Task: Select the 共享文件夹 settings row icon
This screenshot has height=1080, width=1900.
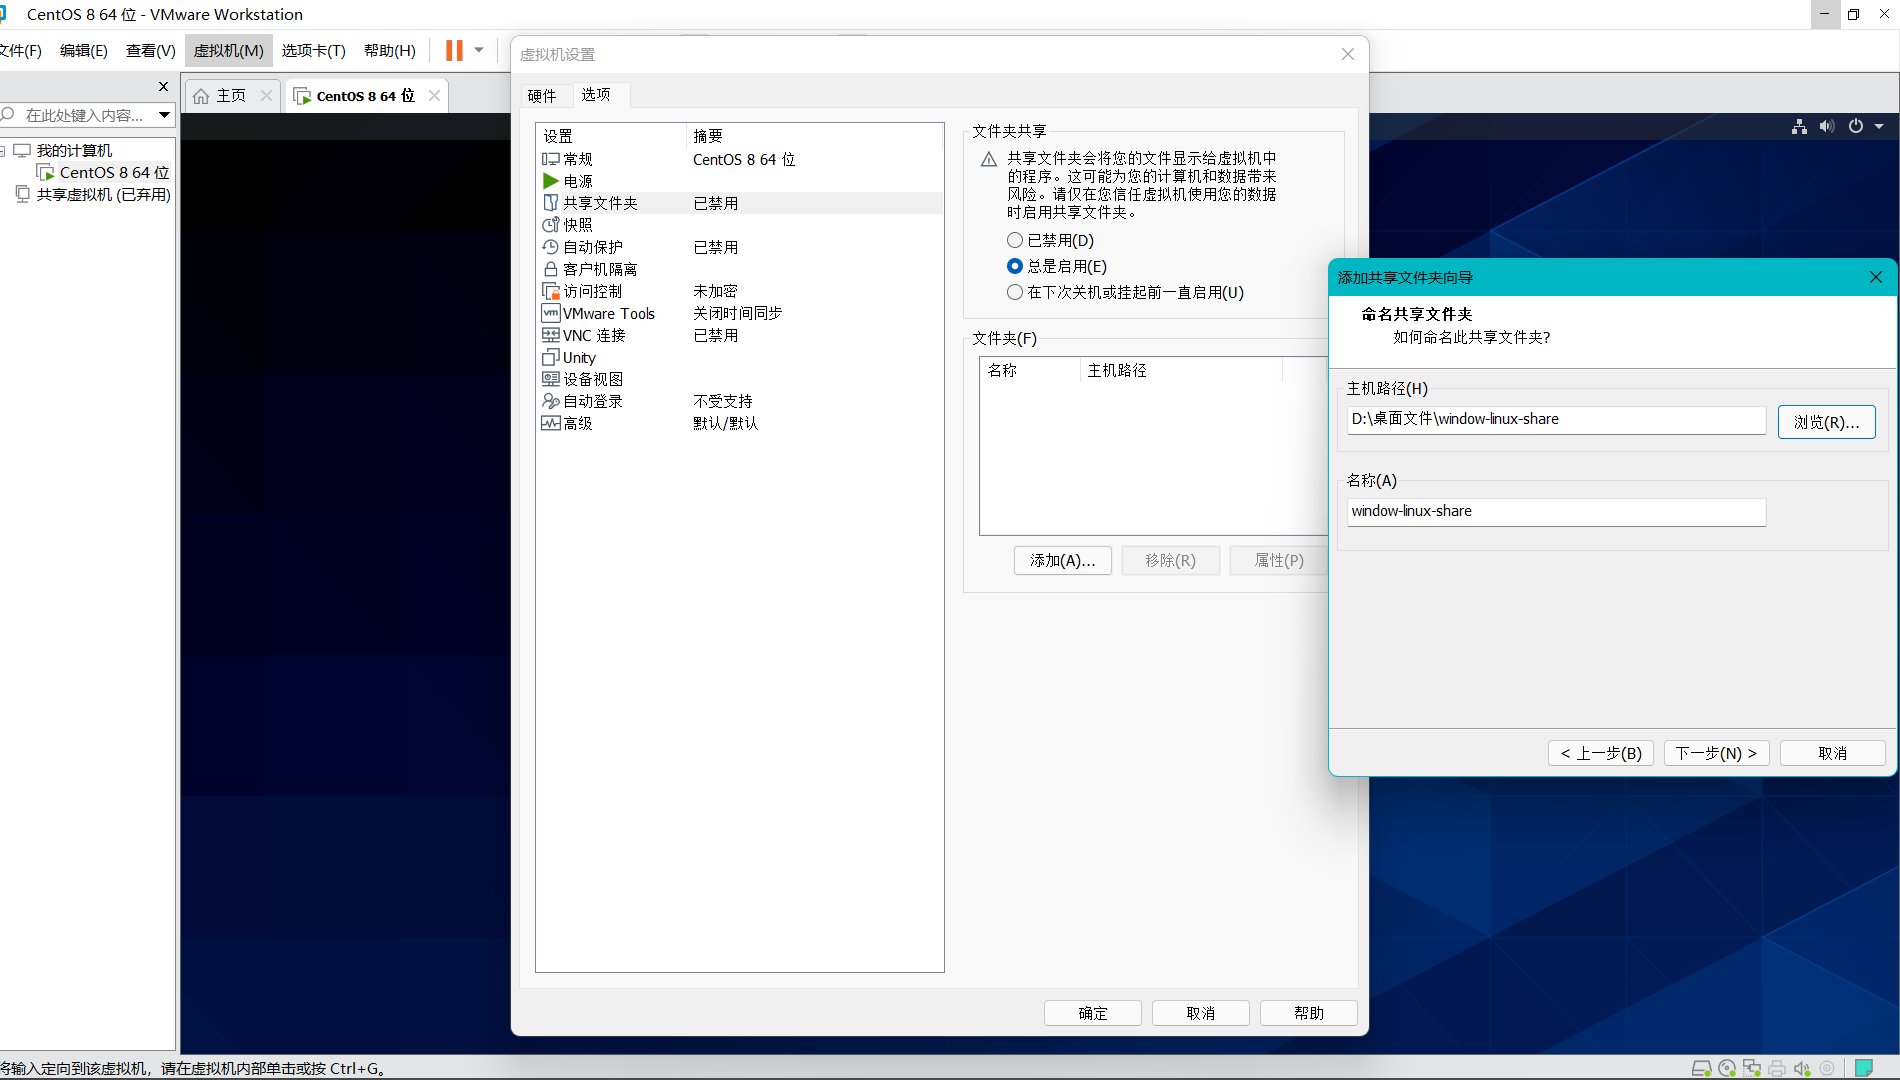Action: coord(550,203)
